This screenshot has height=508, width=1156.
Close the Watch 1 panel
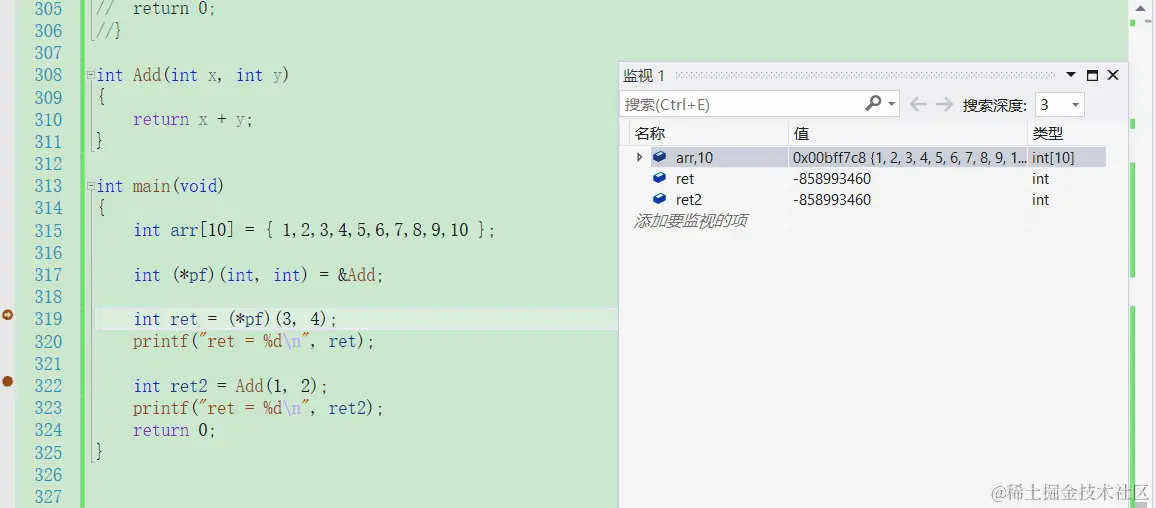point(1113,75)
